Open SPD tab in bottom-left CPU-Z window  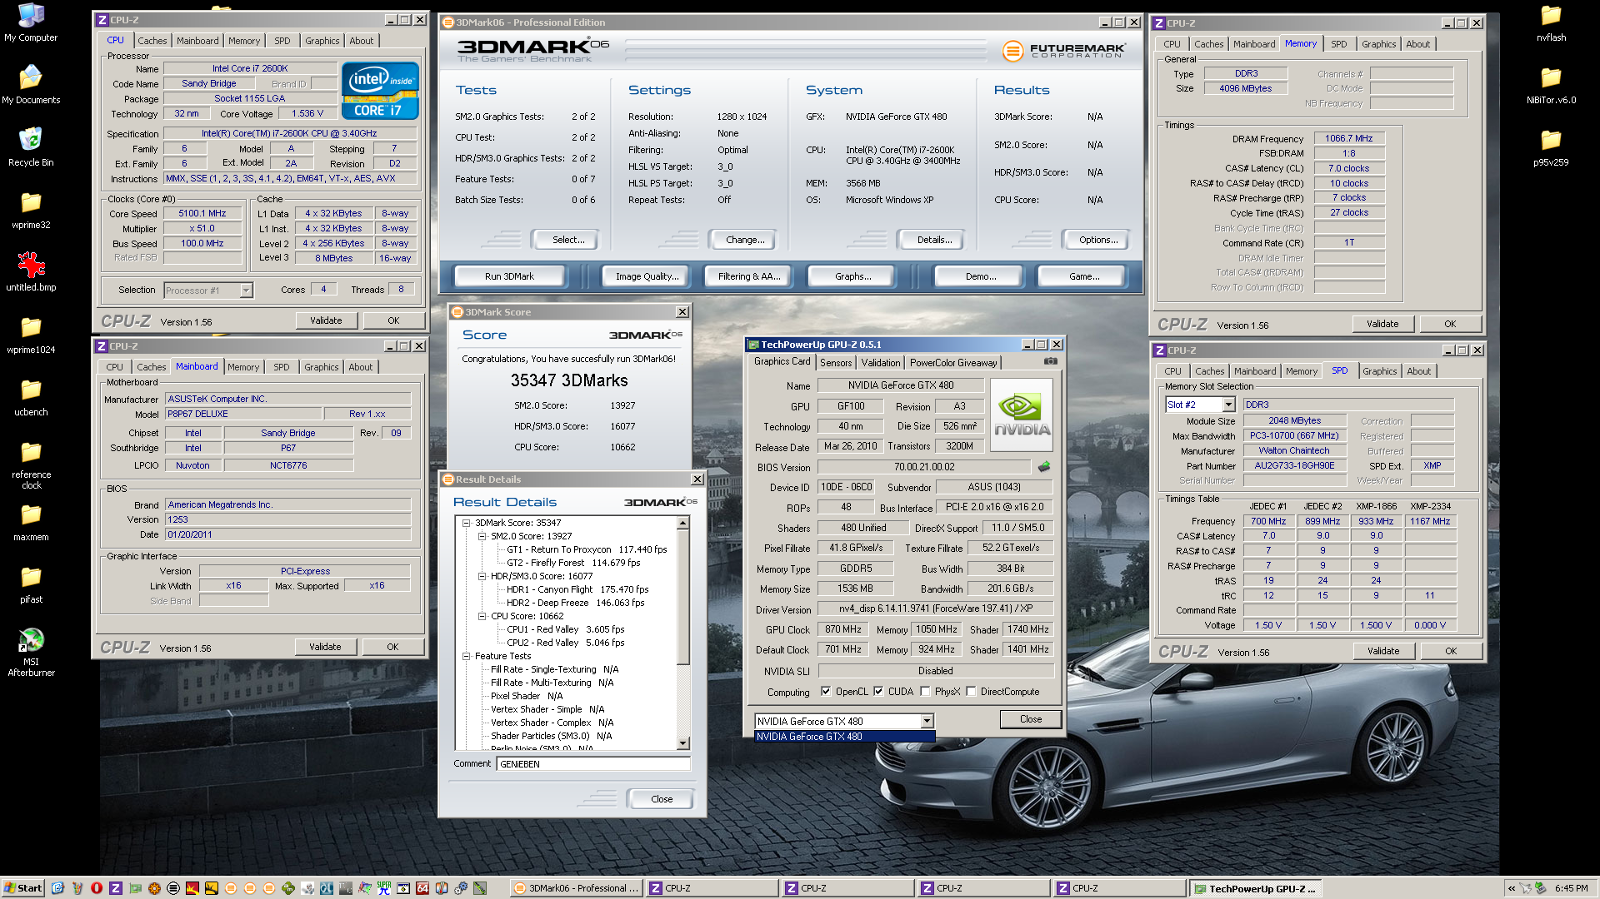[282, 367]
